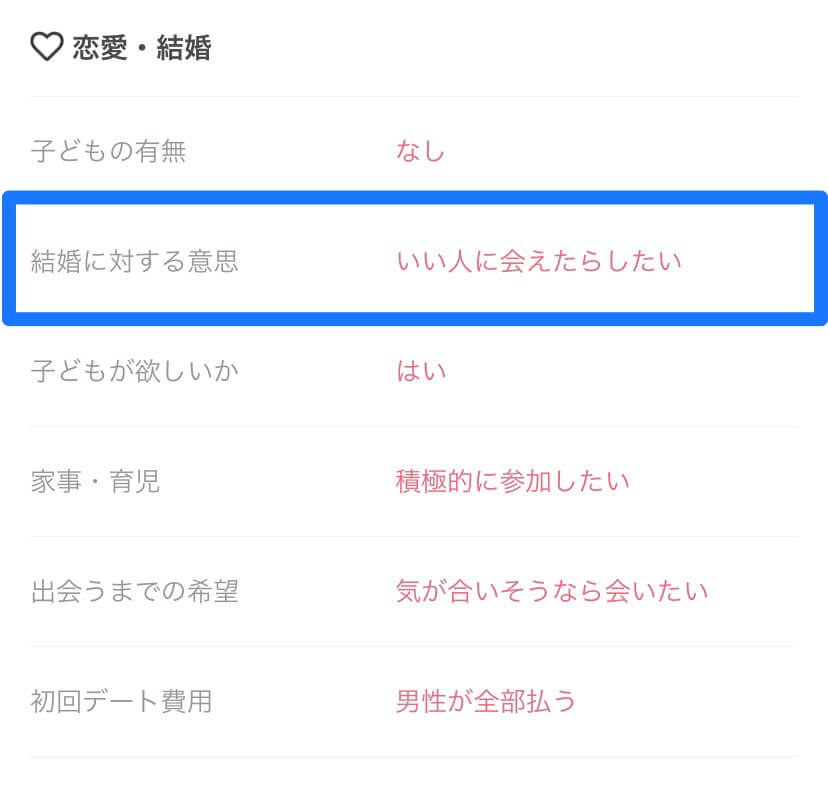Tap the なし value
828x802 pixels.
[420, 151]
